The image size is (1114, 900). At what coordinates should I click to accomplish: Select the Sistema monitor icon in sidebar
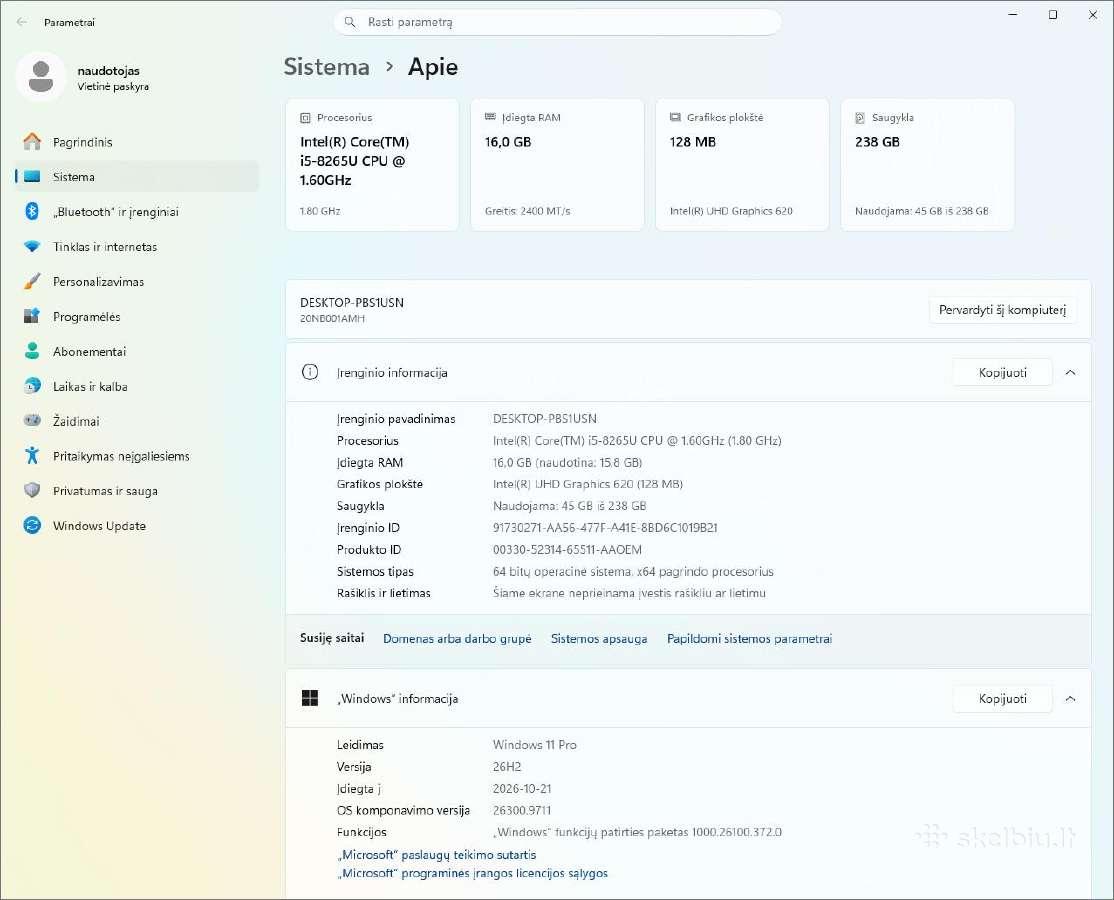point(32,176)
